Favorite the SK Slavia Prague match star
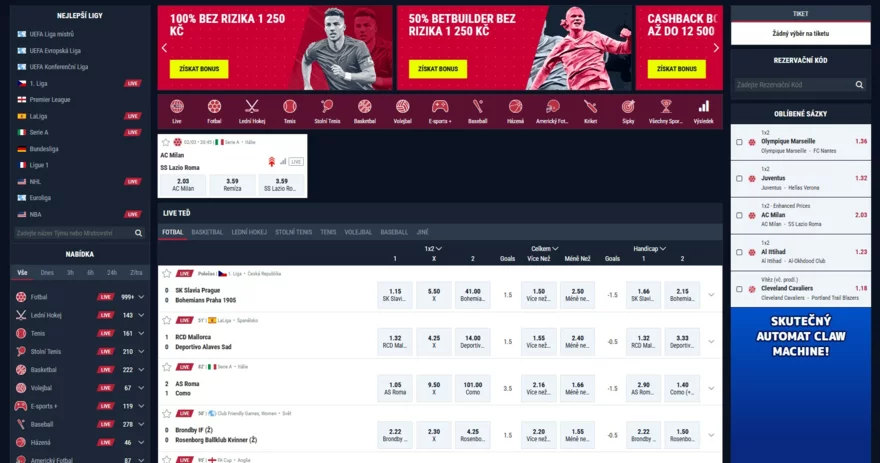Viewport: 880px width, 463px height. coord(167,273)
